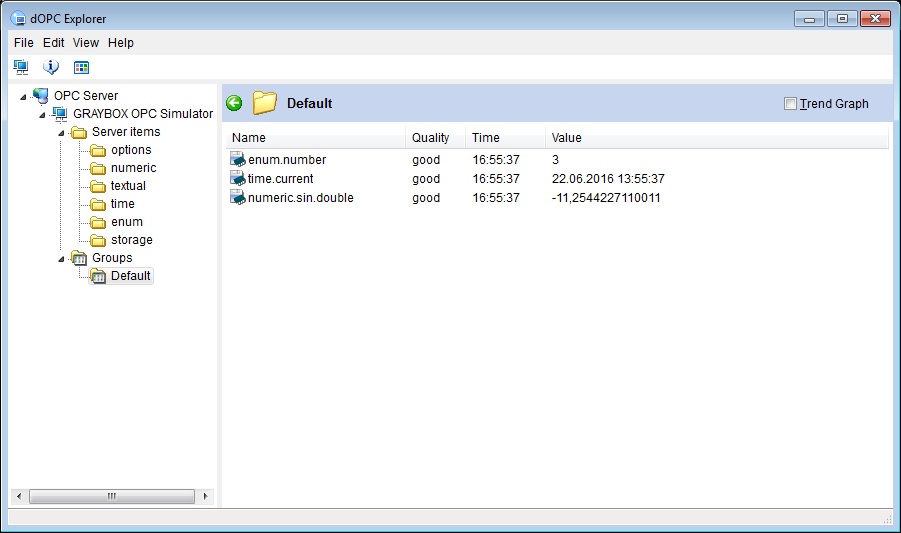Viewport: 901px width, 533px height.
Task: Click the Server items folder icon
Action: point(79,132)
